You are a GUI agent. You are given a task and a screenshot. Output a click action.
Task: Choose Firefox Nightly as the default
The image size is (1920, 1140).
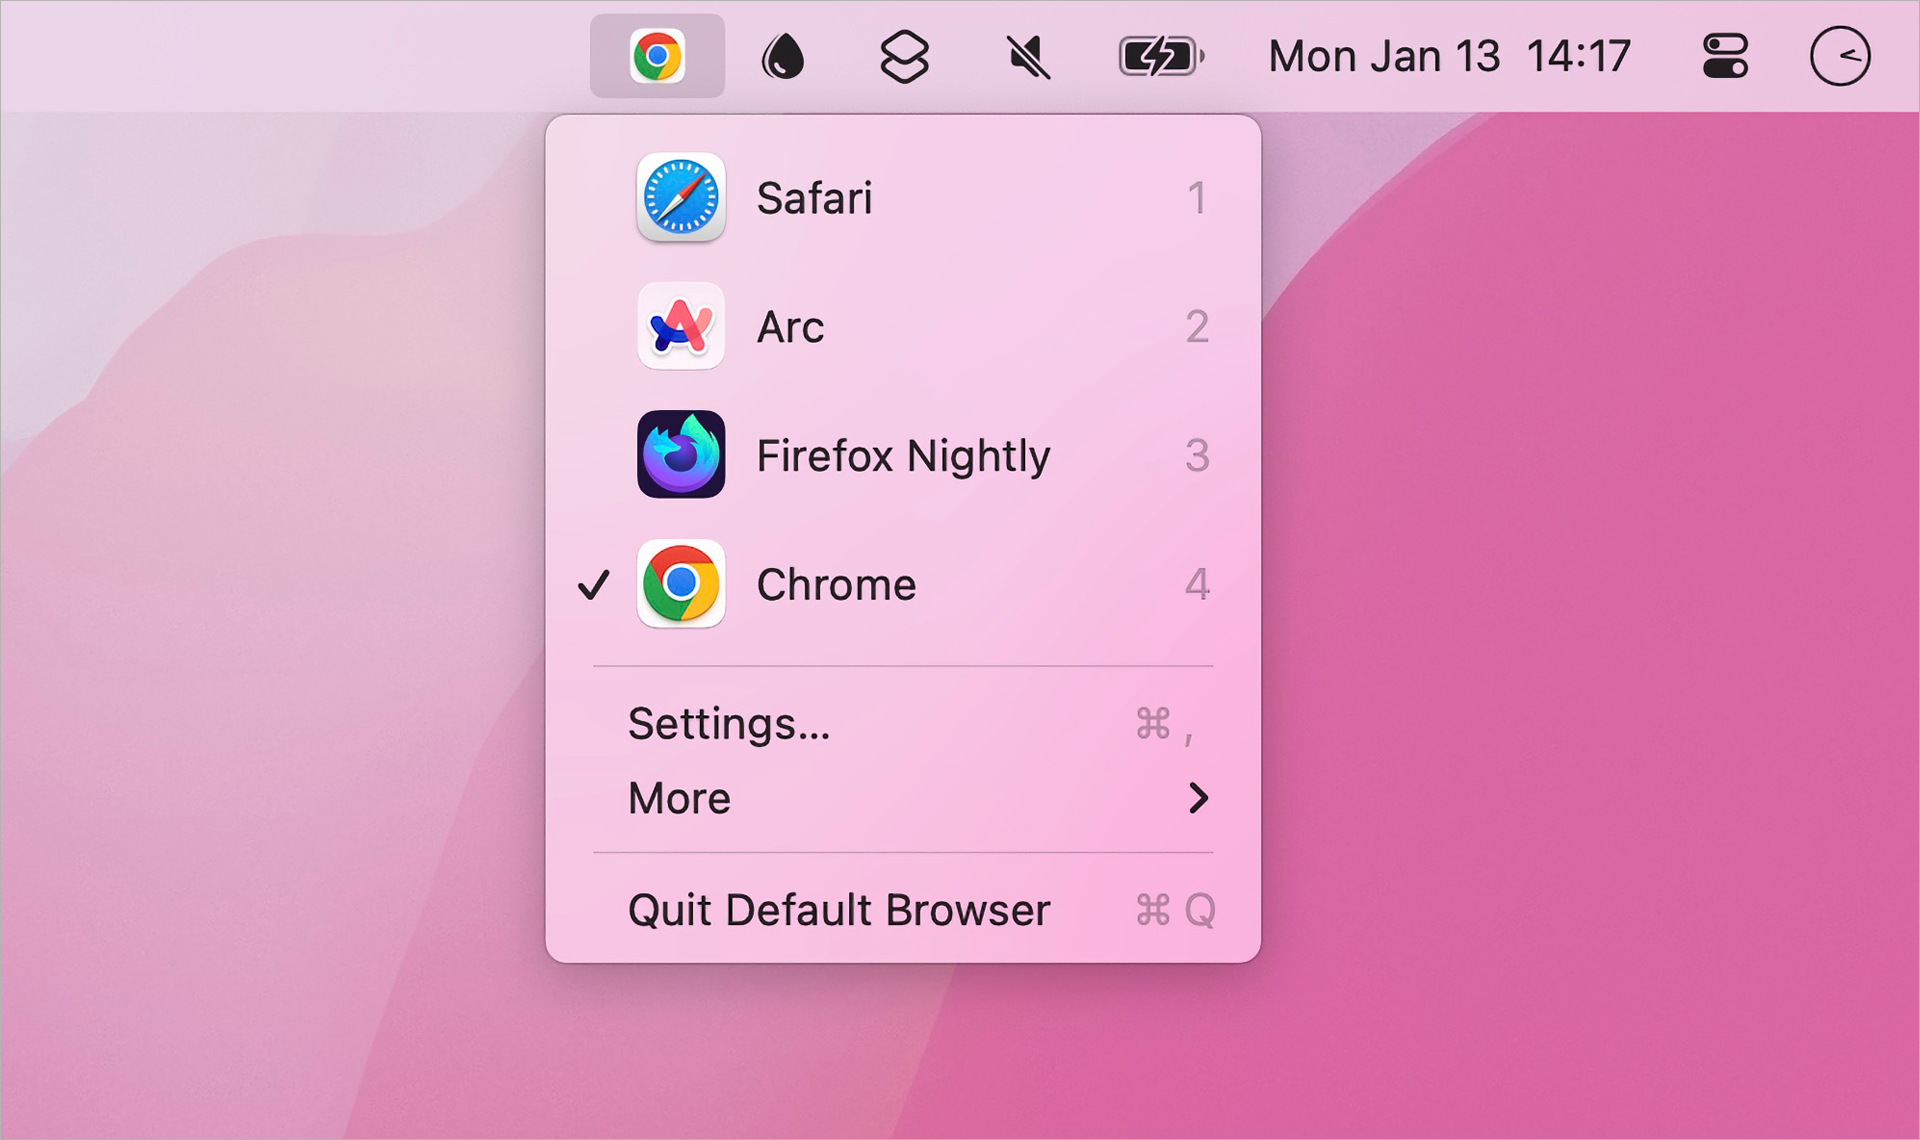click(x=902, y=456)
